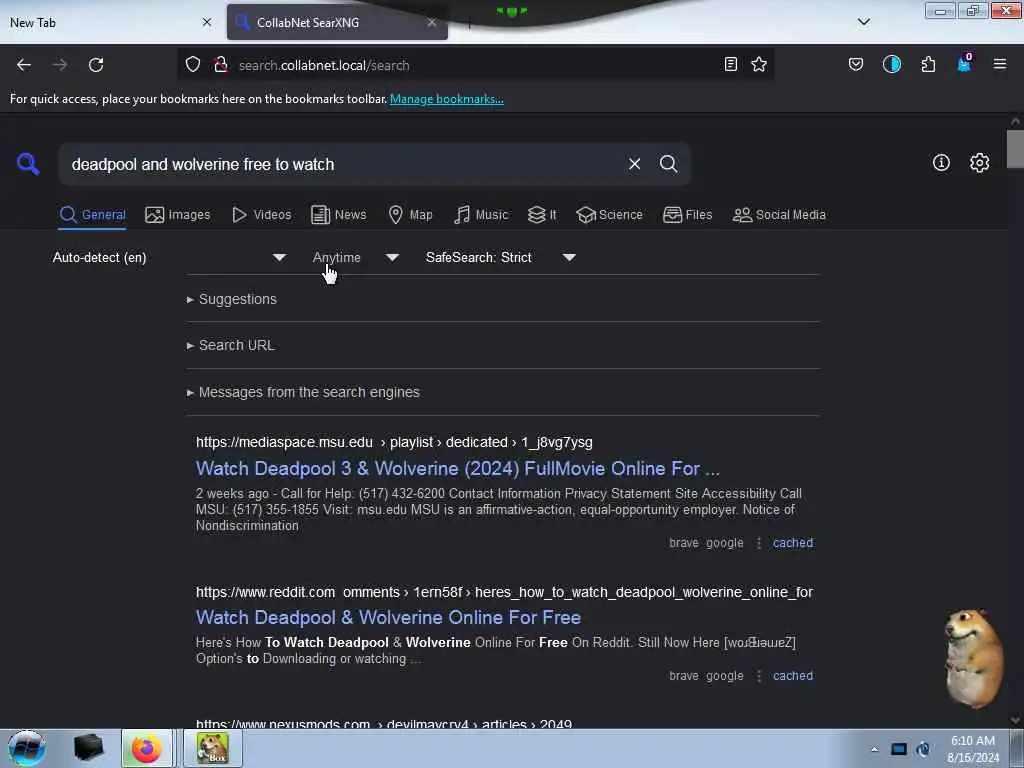1024x768 pixels.
Task: Reload the current page
Action: pos(96,65)
